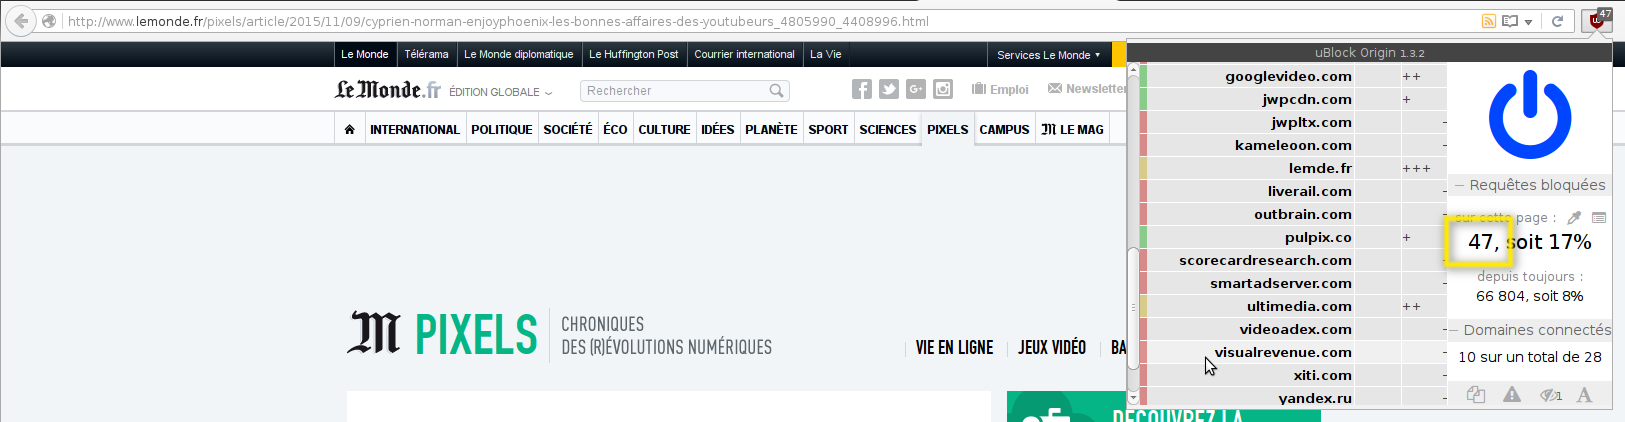The image size is (1625, 422).
Task: Toggle the disable cosmetic filtering eye icon
Action: tap(1551, 395)
